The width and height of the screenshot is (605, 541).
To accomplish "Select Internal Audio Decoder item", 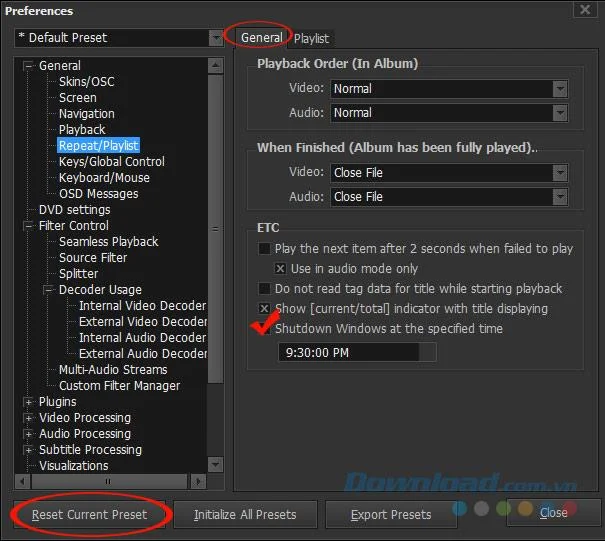I will click(x=142, y=338).
